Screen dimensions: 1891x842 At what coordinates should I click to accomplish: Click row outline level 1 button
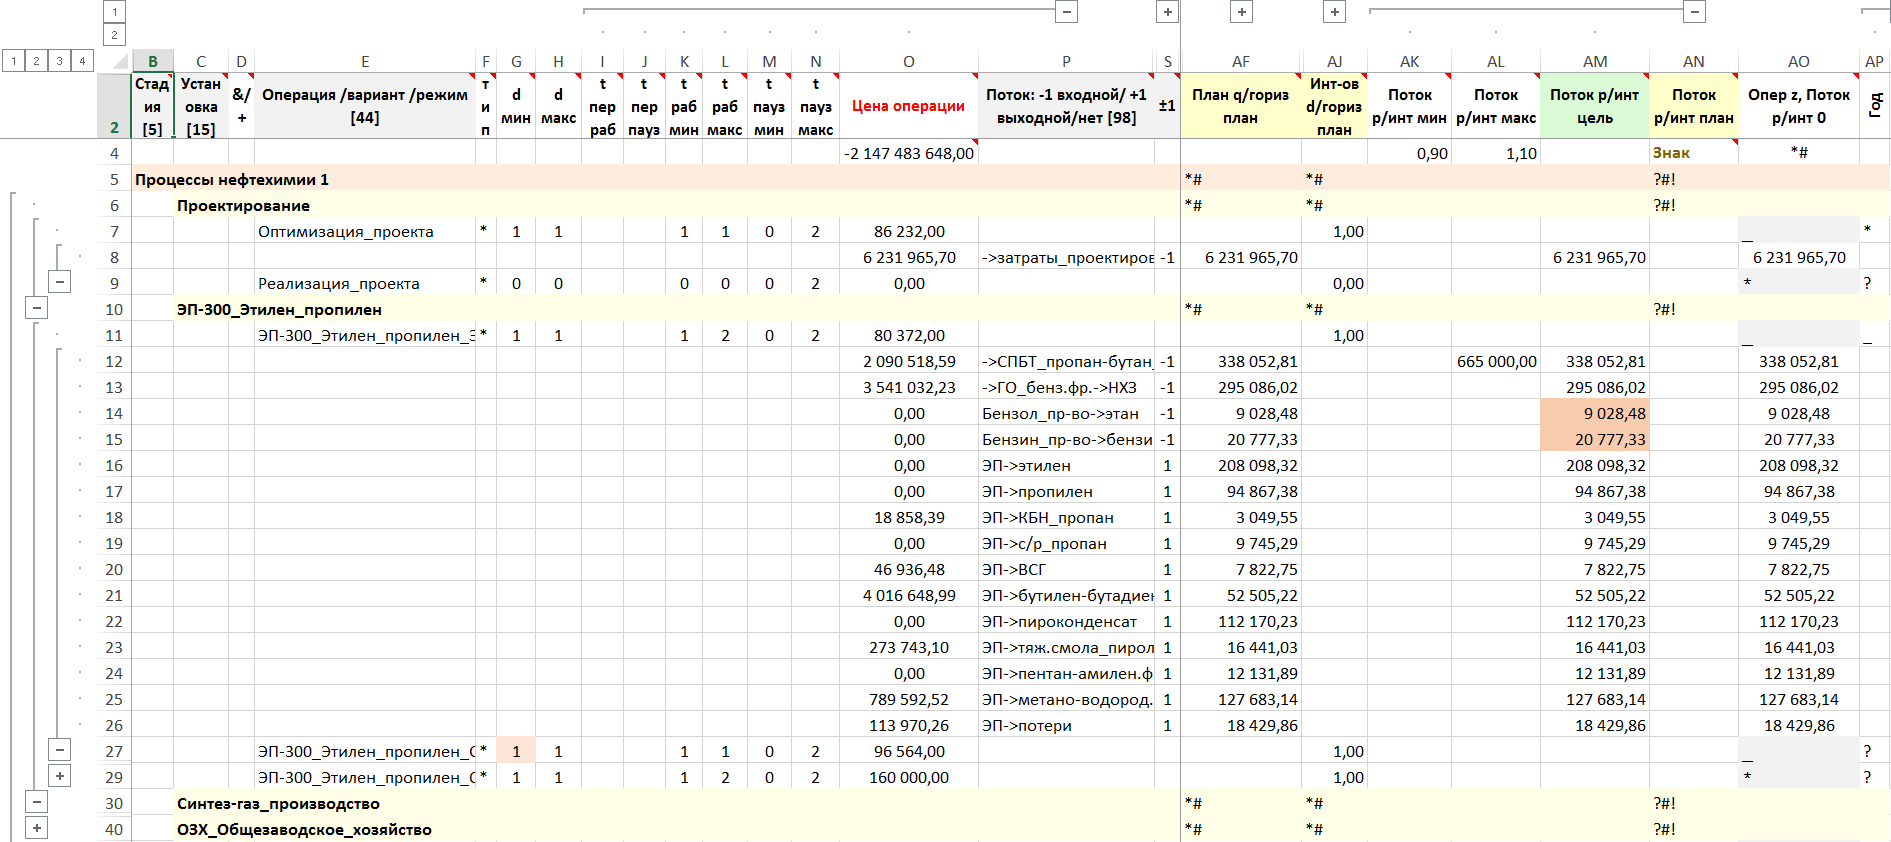tap(13, 61)
